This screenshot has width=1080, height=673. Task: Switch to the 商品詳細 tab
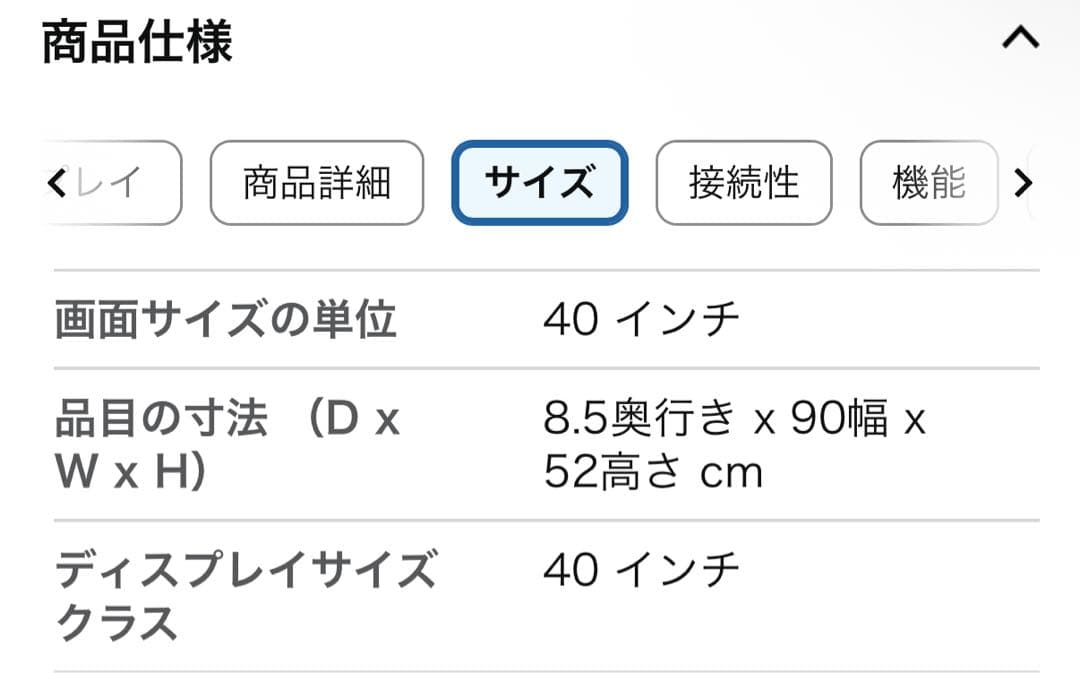pyautogui.click(x=315, y=182)
